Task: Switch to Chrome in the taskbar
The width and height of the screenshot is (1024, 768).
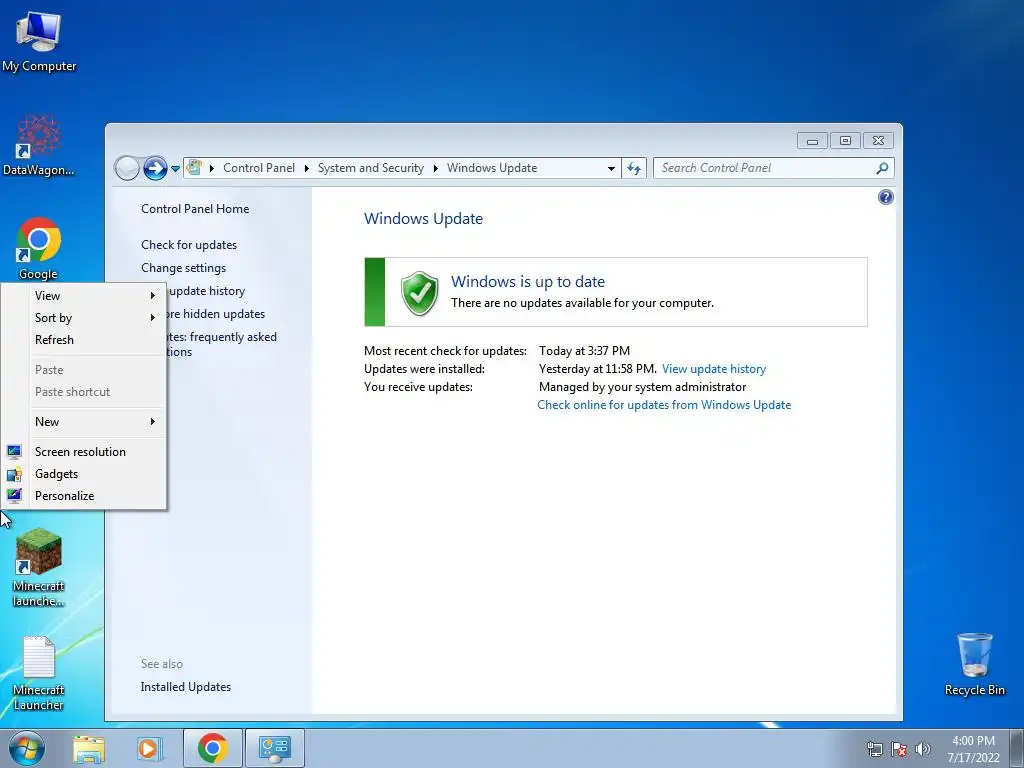Action: coord(213,748)
